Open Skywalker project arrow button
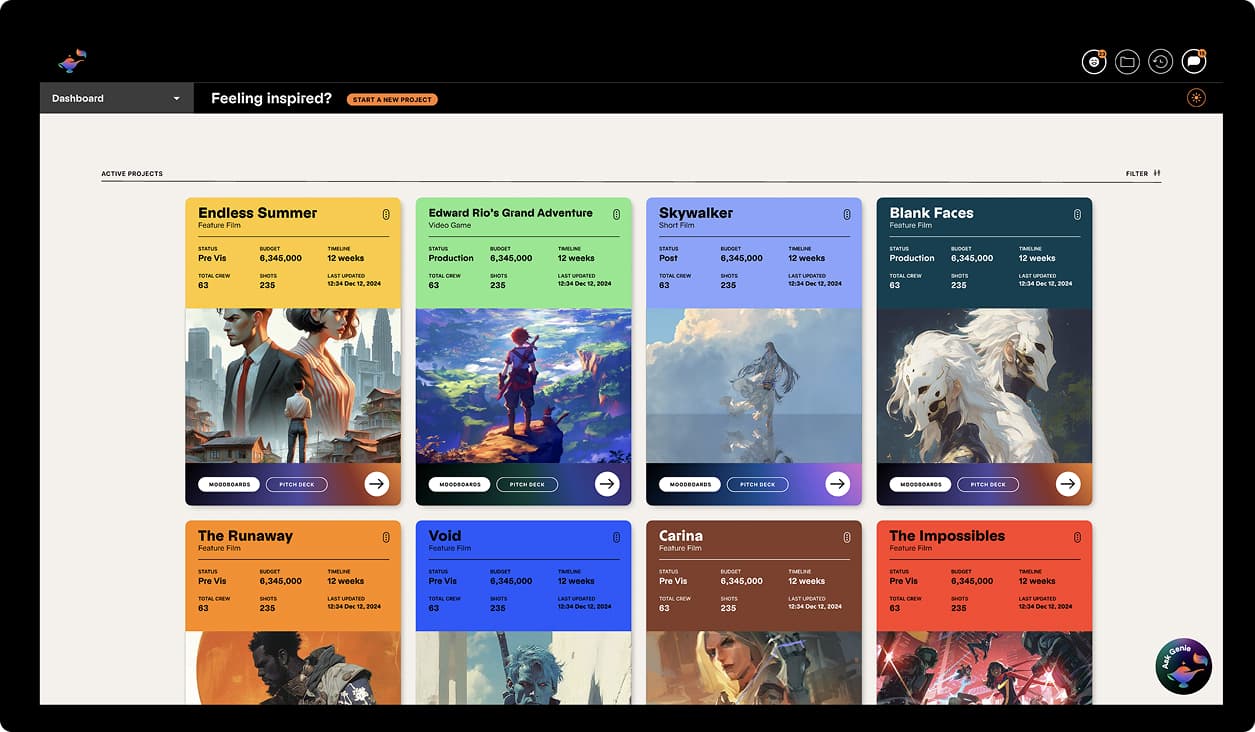Image resolution: width=1255 pixels, height=732 pixels. (837, 484)
